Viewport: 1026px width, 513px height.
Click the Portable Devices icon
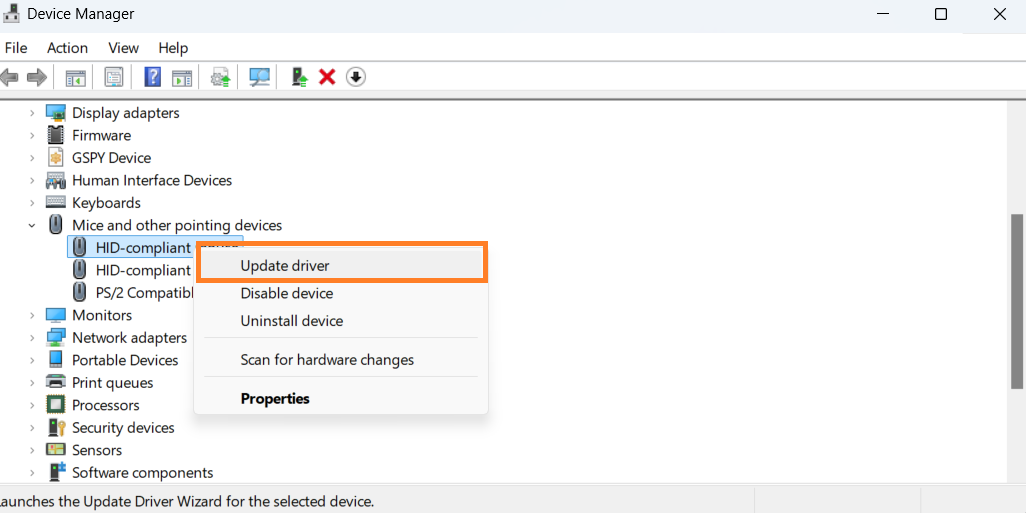tap(56, 360)
